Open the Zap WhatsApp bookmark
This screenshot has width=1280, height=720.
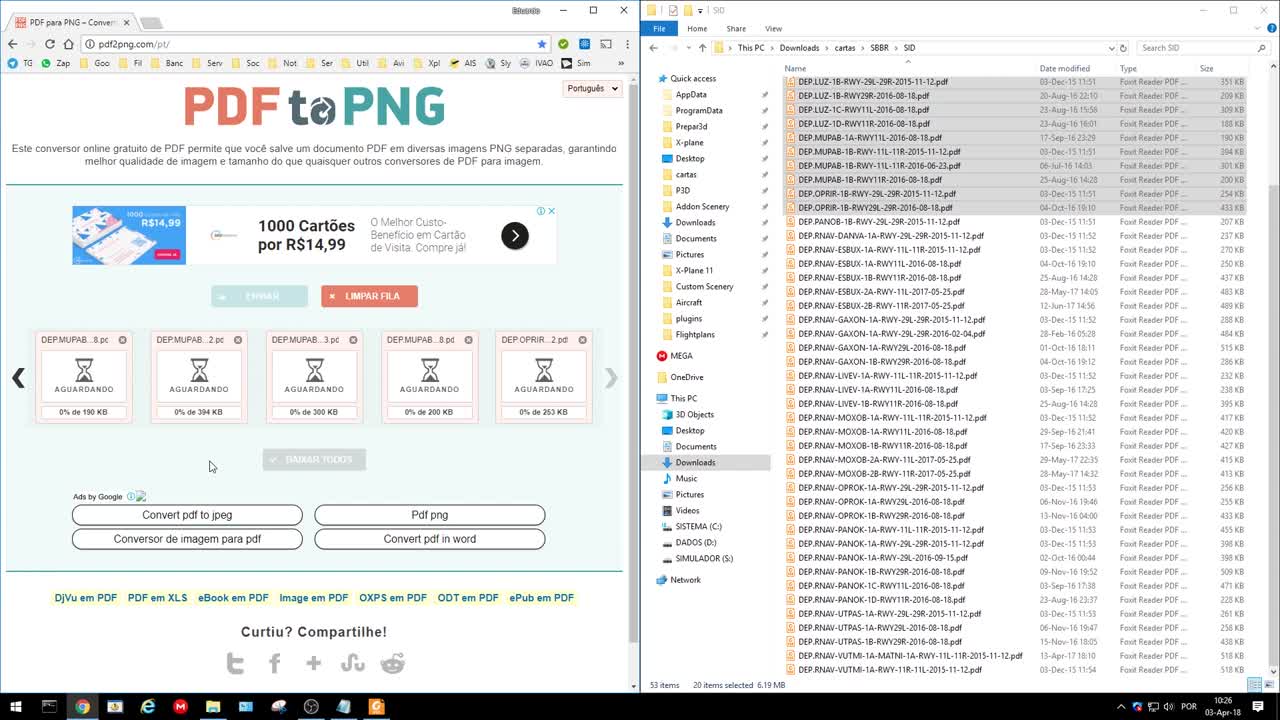click(x=55, y=63)
